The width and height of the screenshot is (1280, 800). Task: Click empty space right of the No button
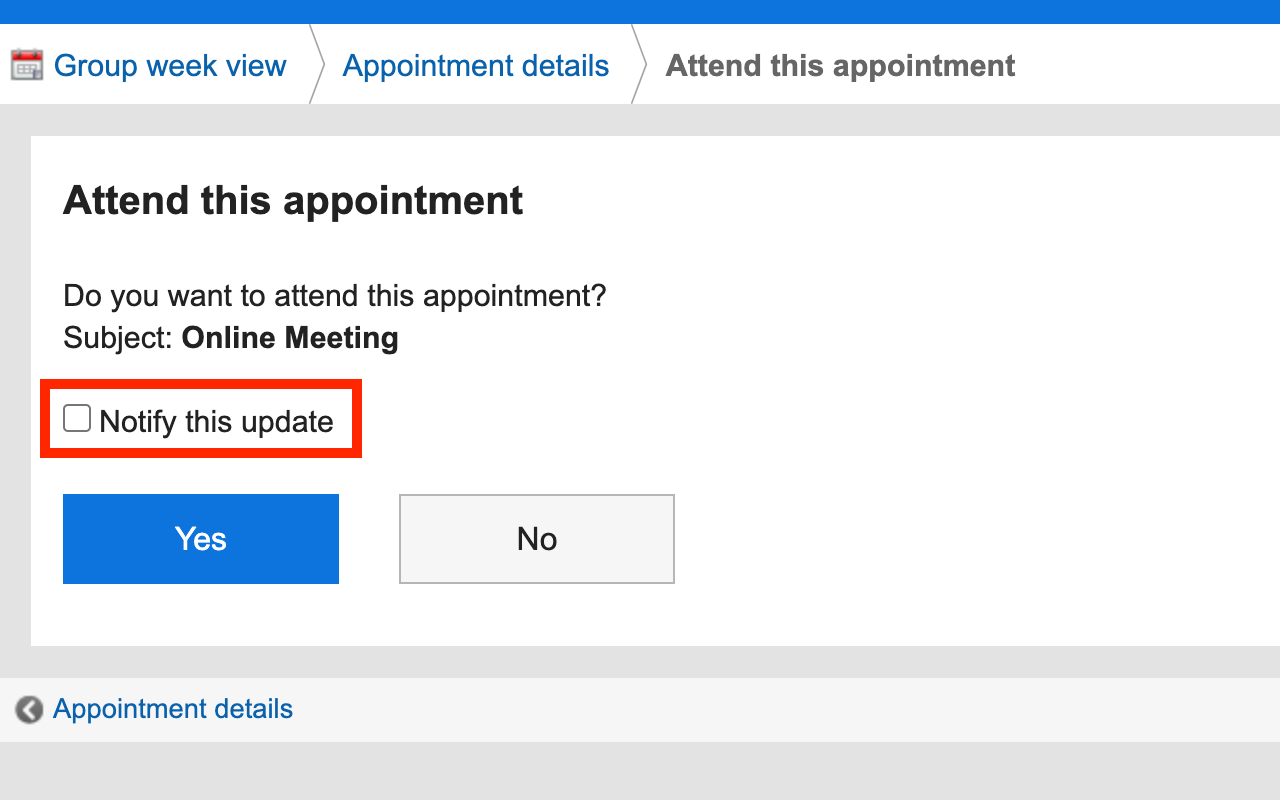point(900,539)
